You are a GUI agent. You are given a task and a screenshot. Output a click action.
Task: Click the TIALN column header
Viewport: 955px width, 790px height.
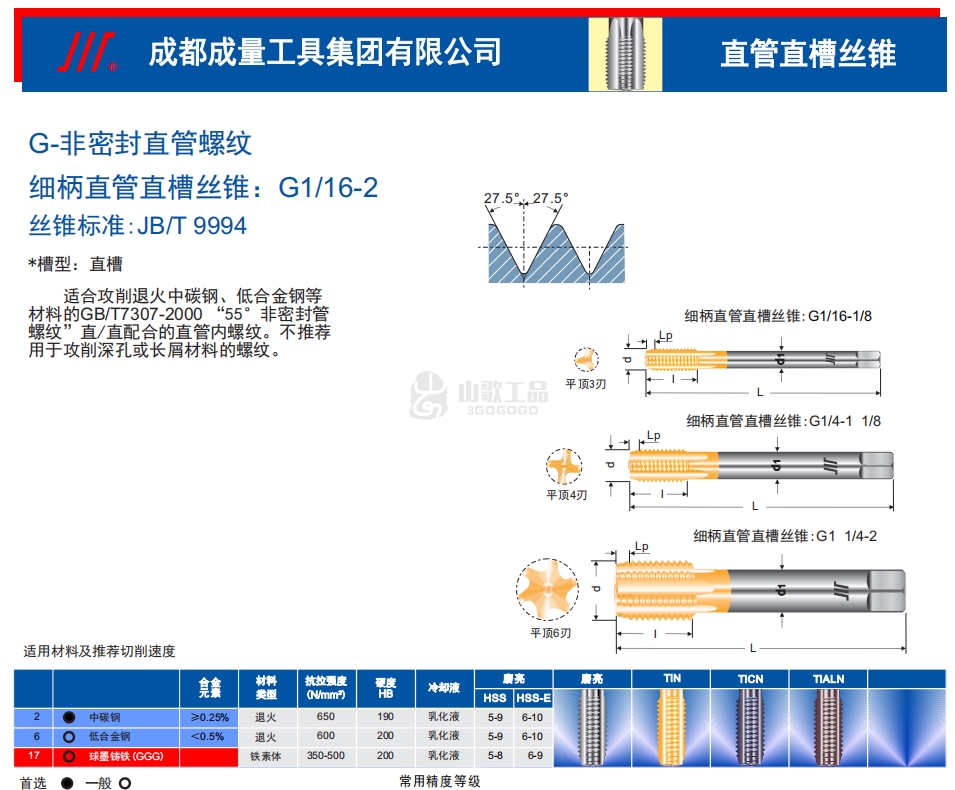coord(828,679)
